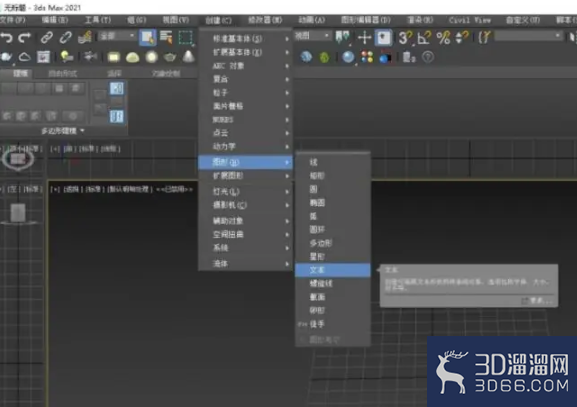Choose the rectangular selection region icon

[x=185, y=38]
